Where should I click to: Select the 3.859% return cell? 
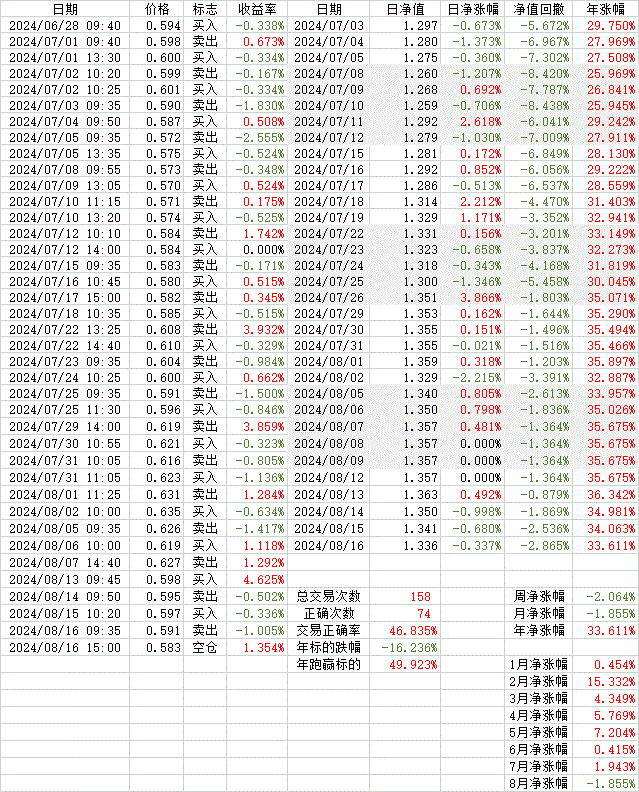263,426
